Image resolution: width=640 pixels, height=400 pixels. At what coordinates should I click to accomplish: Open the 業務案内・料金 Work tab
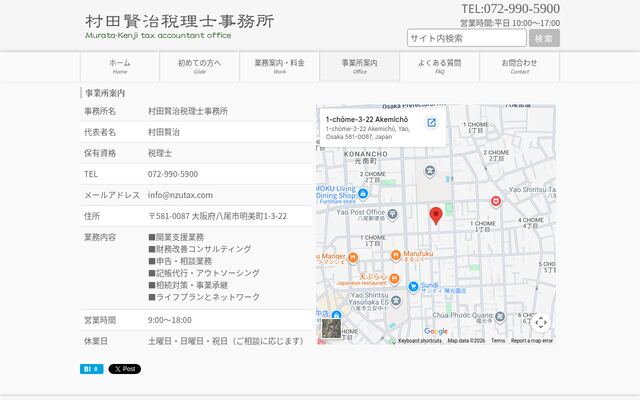[280, 67]
